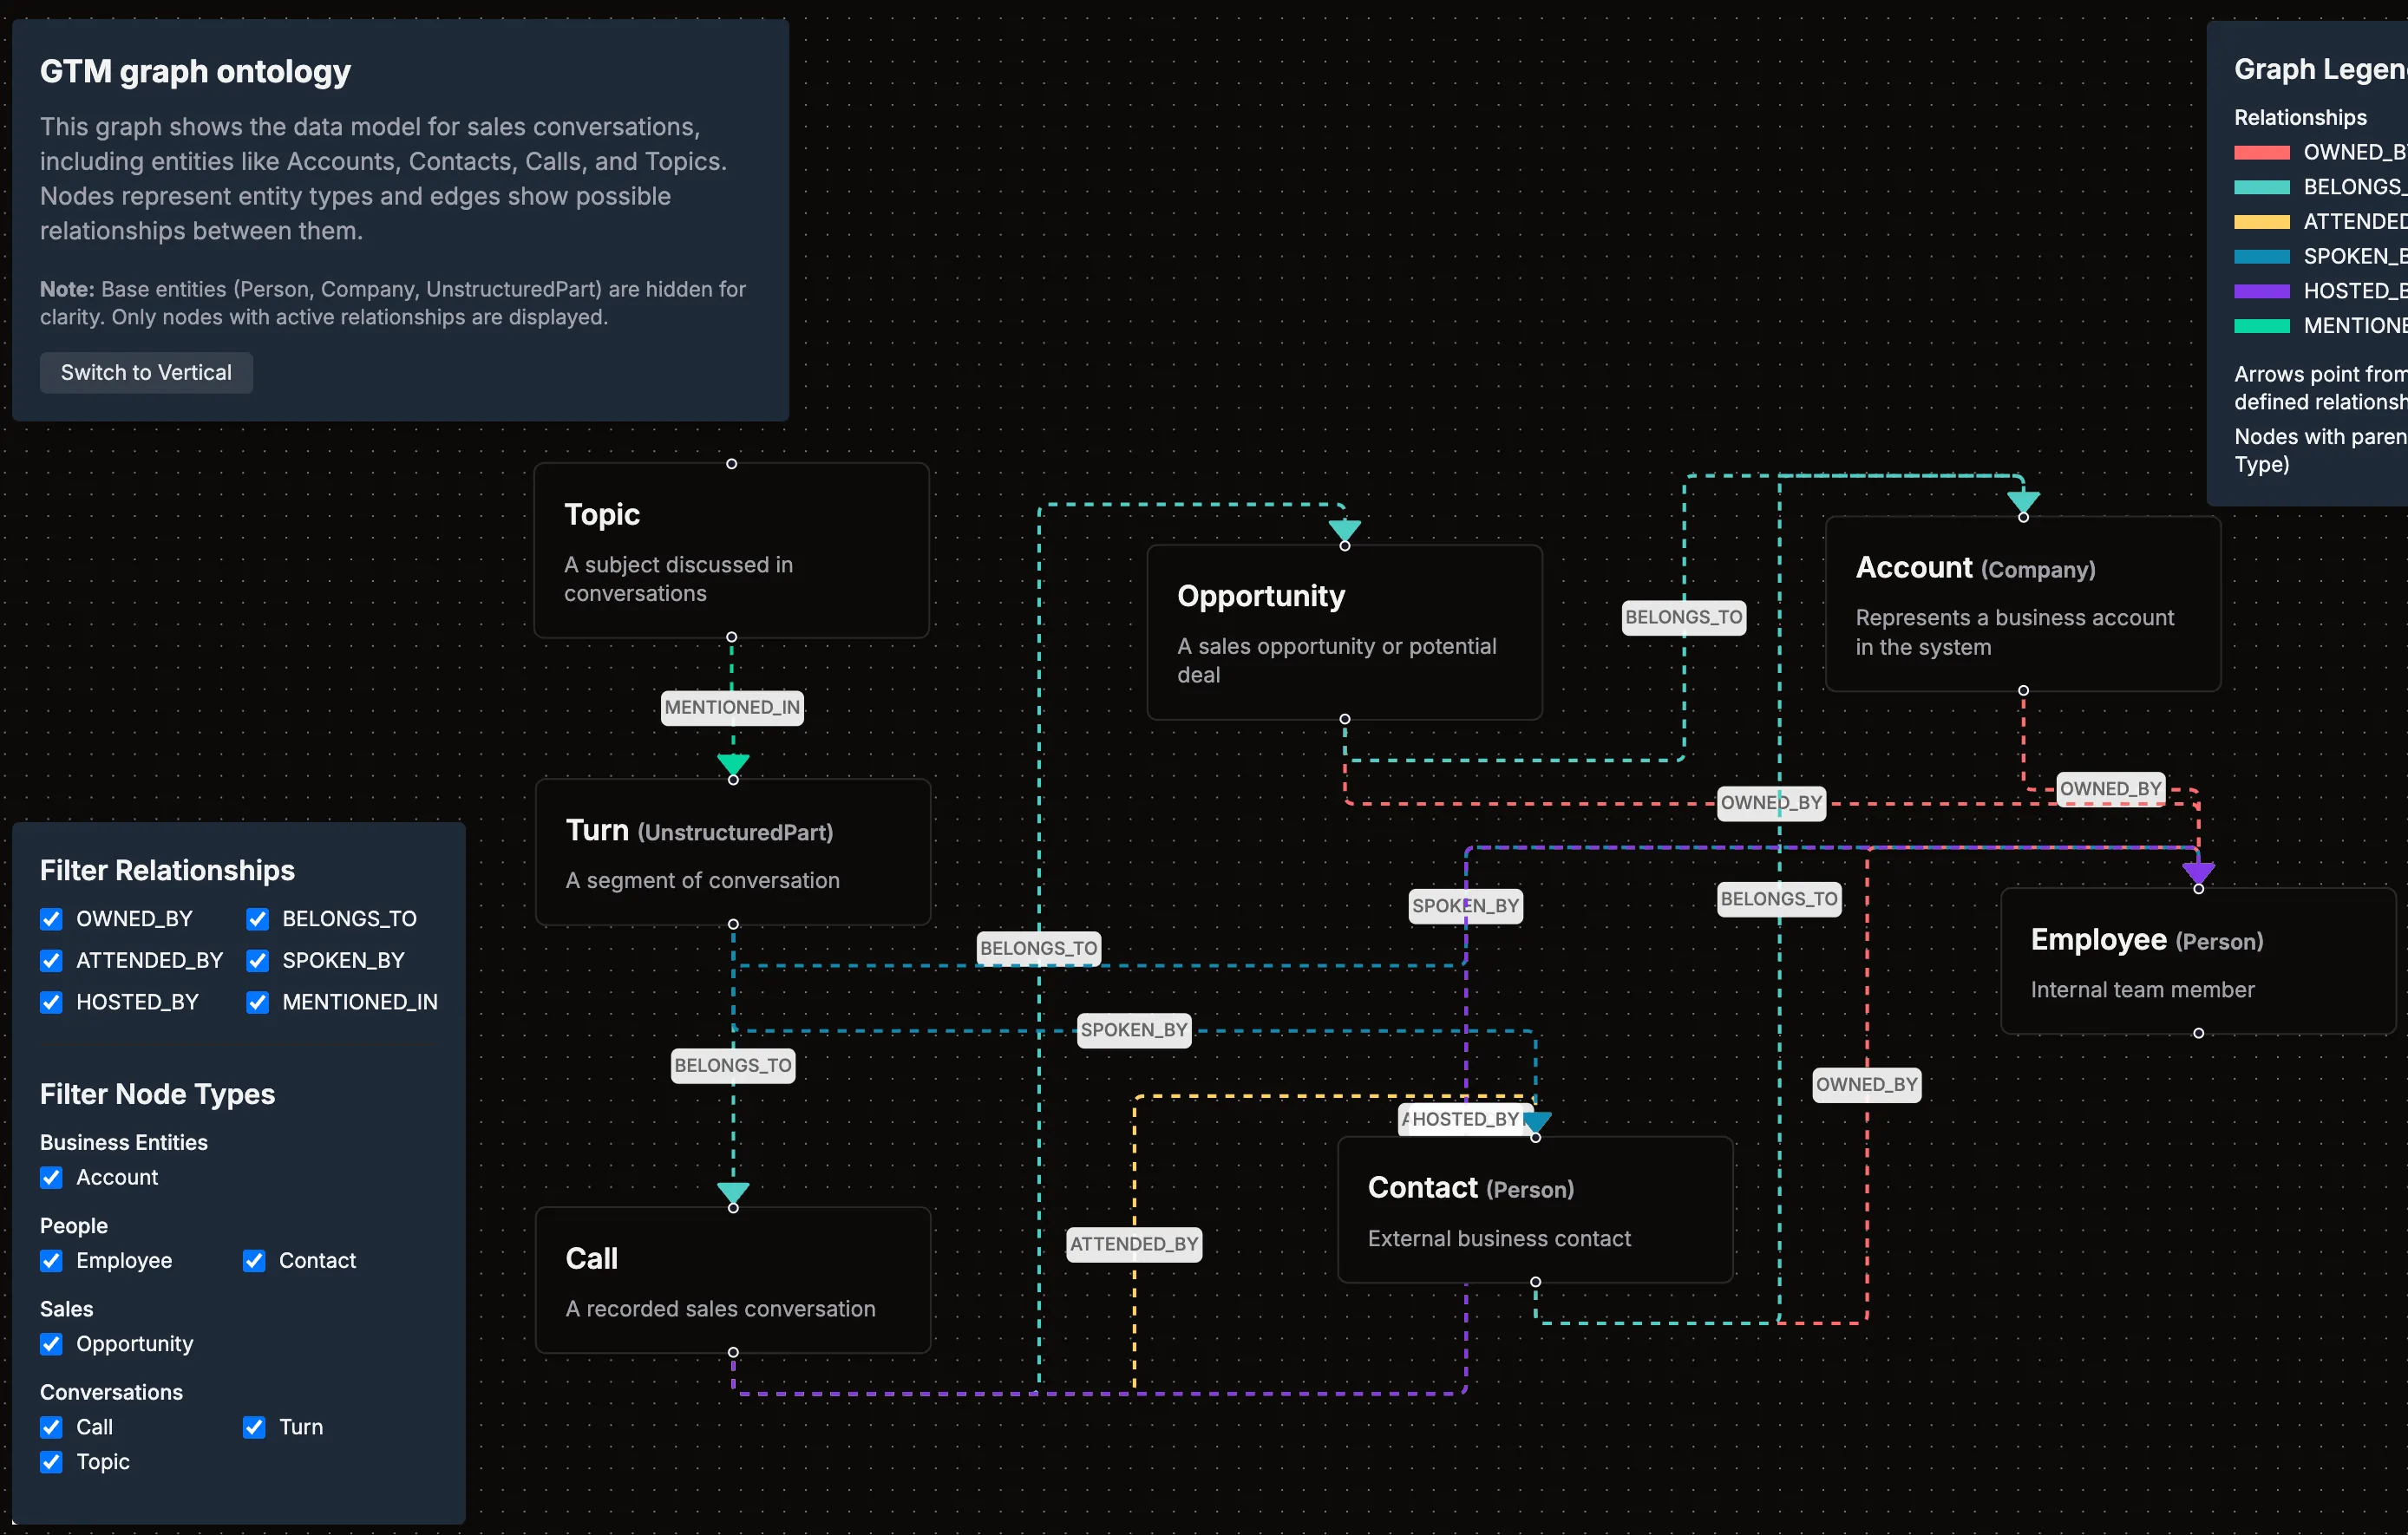Toggle the Employee node type checkbox
Screen dimensions: 2408x1535
tap(51, 1260)
